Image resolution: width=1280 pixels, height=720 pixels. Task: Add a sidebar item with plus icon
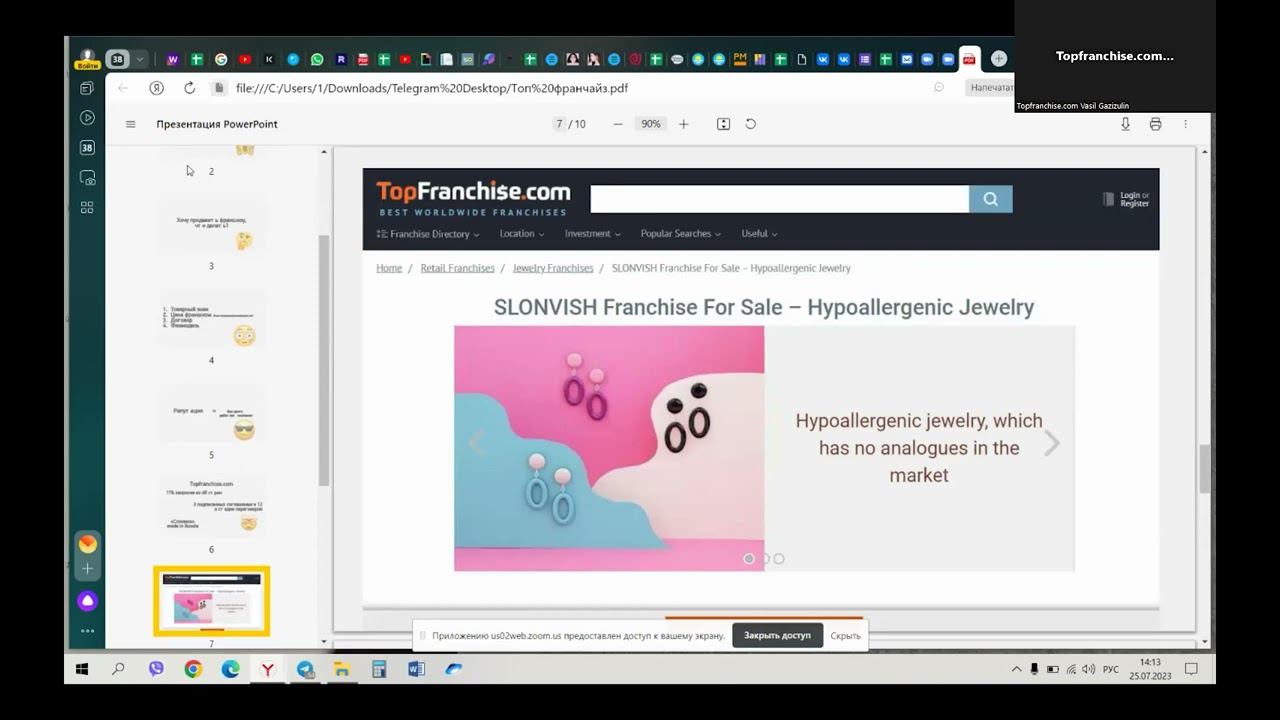[x=88, y=569]
